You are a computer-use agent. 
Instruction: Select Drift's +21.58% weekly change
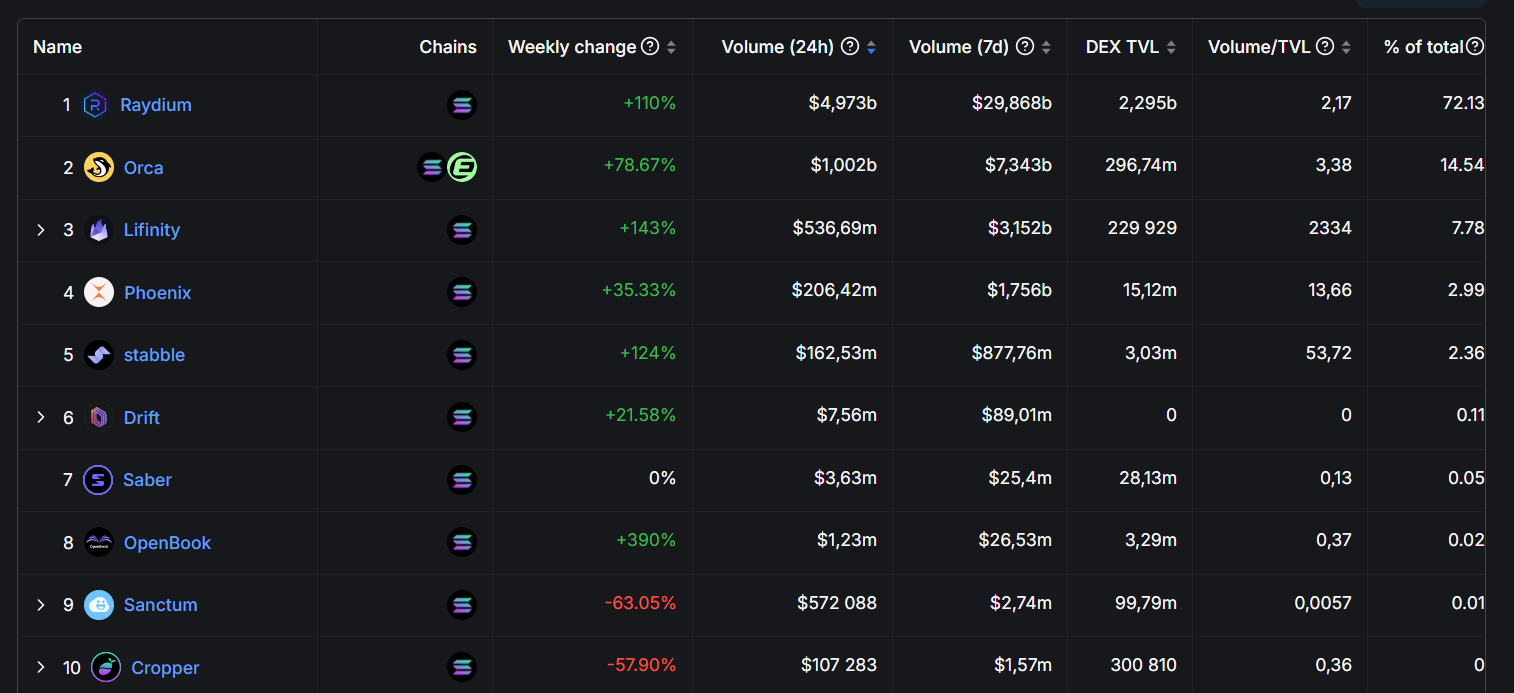coord(640,415)
